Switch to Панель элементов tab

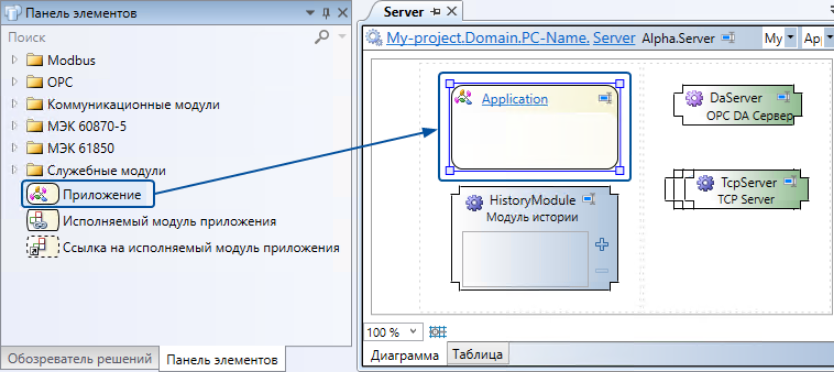coord(222,360)
